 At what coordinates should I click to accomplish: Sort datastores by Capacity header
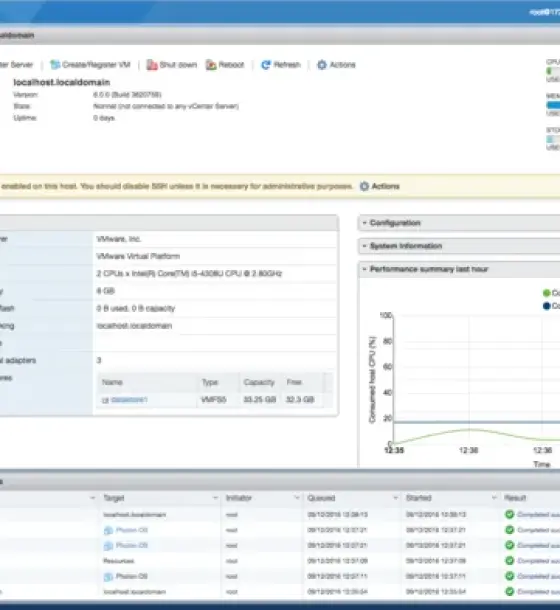[259, 382]
